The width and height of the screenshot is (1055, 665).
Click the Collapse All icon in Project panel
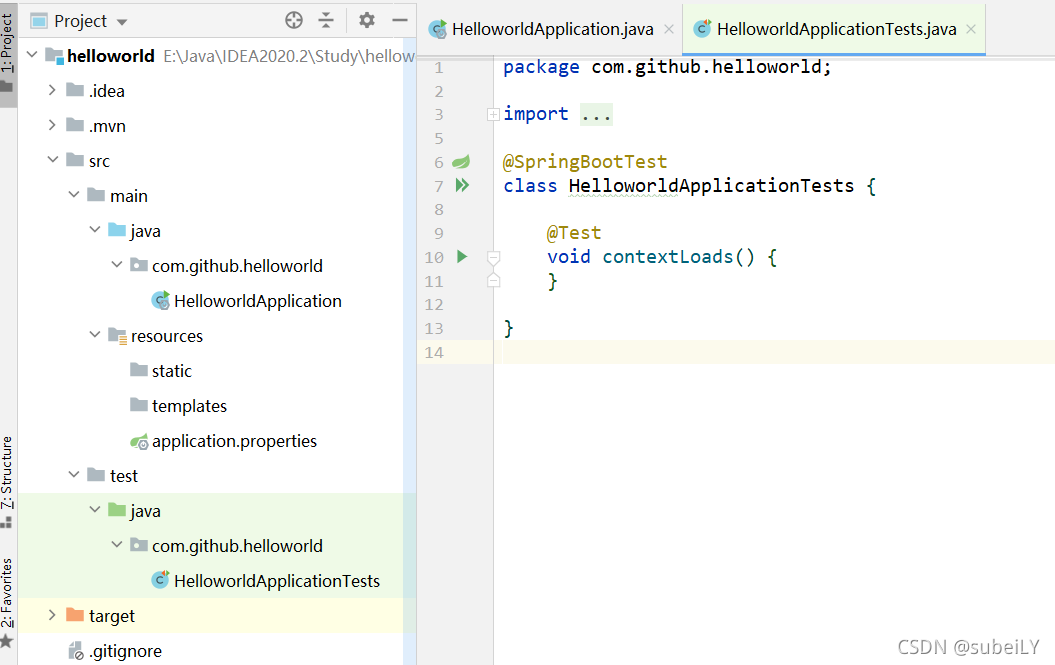(x=326, y=20)
